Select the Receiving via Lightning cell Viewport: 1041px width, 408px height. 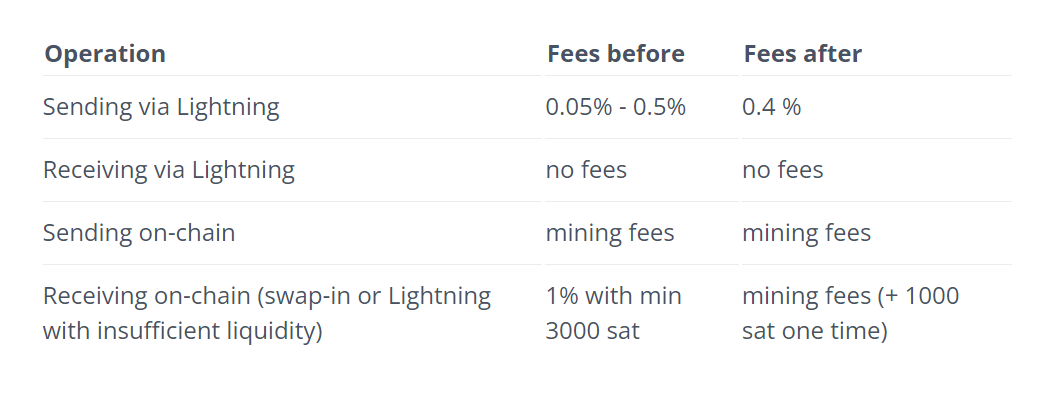click(x=168, y=170)
